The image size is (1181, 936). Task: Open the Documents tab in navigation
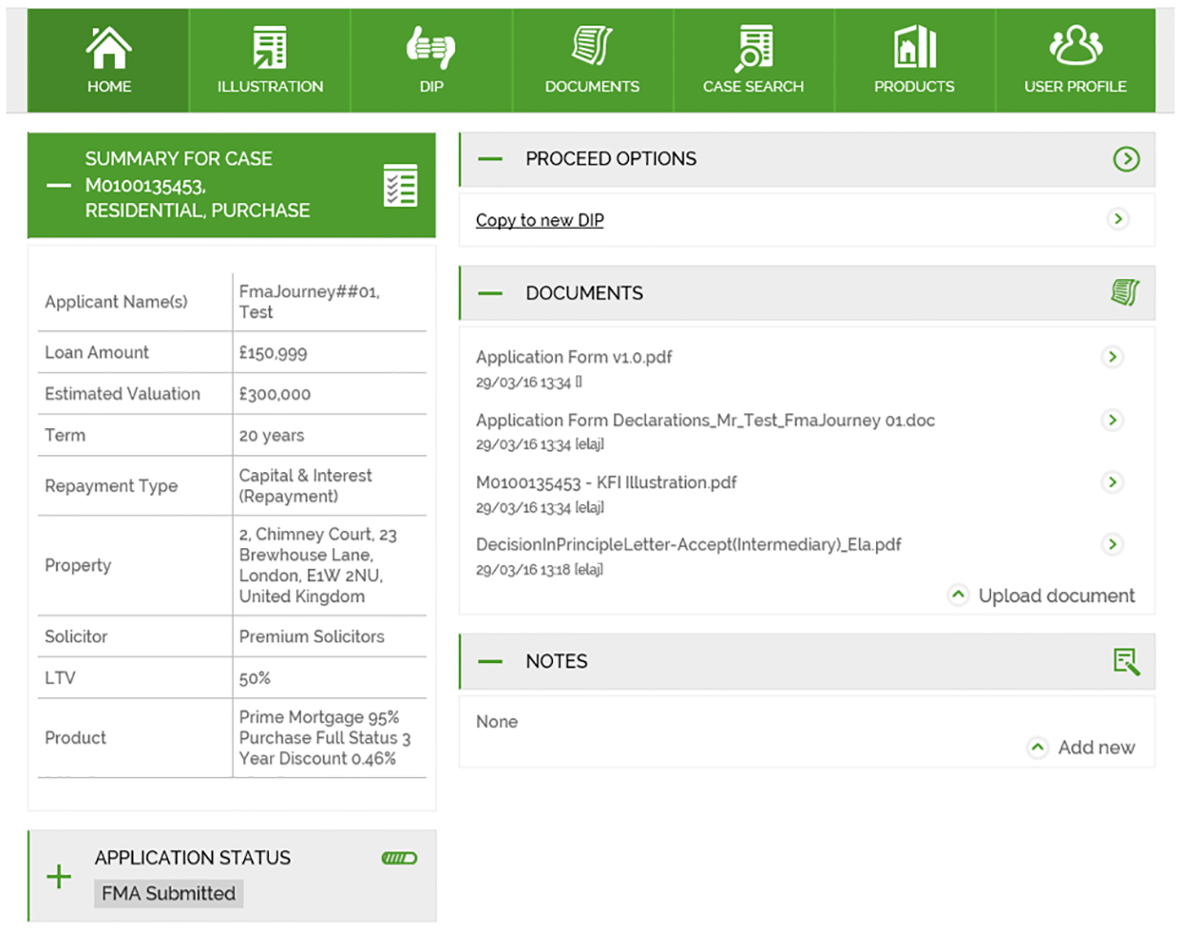(592, 60)
